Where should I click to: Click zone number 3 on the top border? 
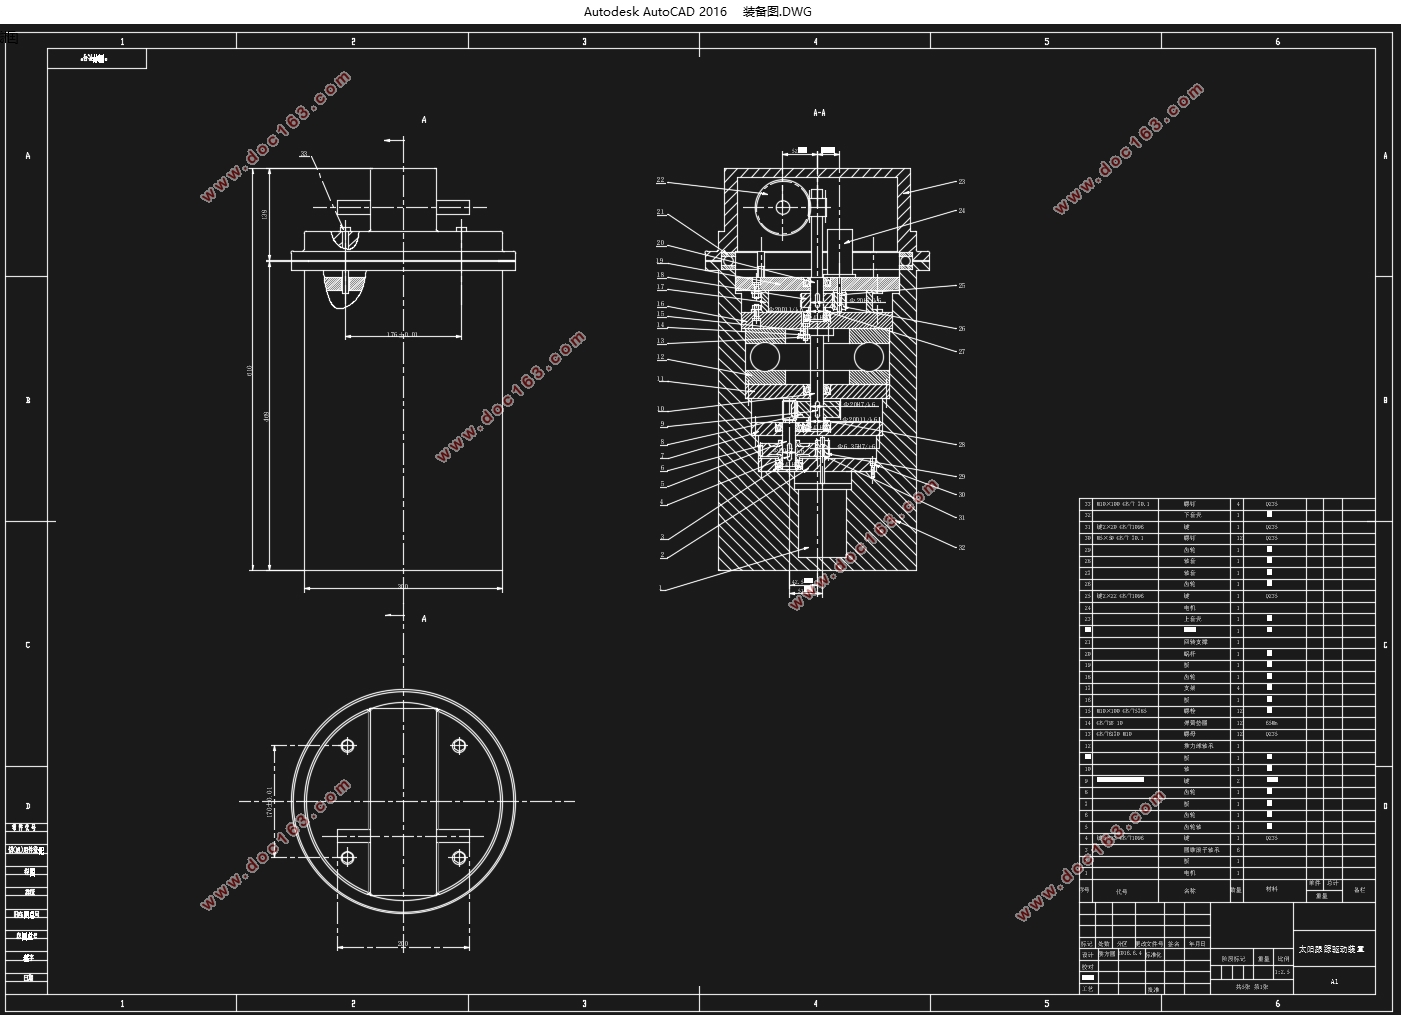[x=584, y=42]
